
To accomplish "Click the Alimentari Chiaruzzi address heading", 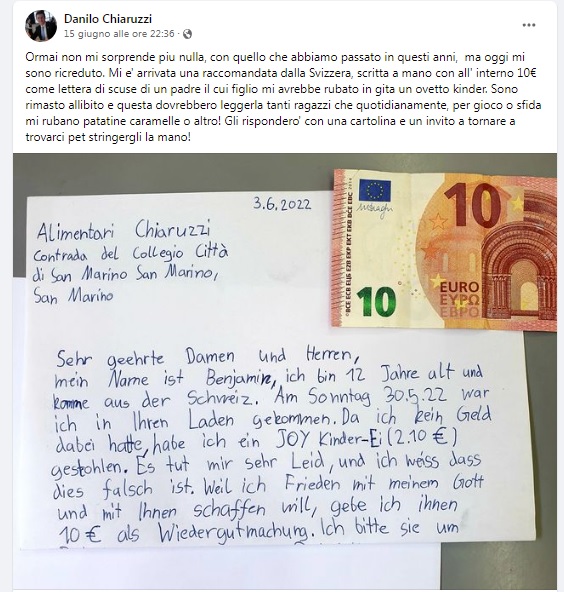I will (123, 230).
